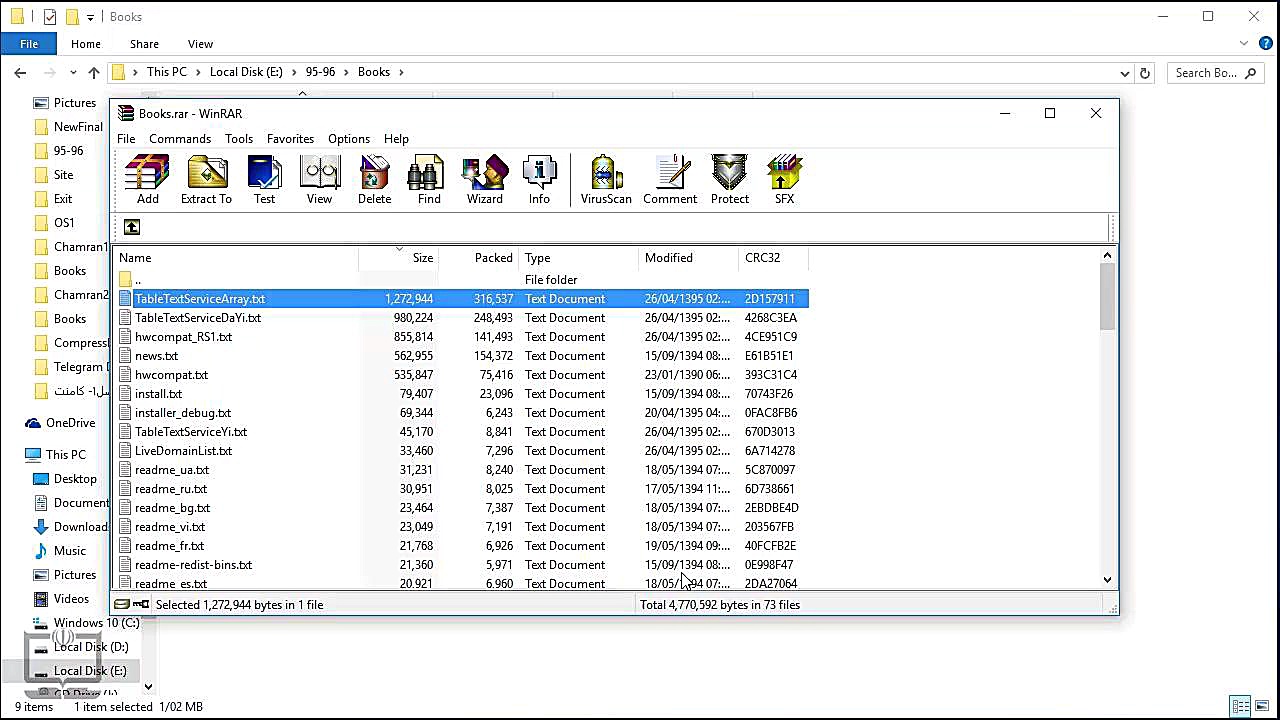
Task: Run the Test archive tool
Action: coord(264,180)
